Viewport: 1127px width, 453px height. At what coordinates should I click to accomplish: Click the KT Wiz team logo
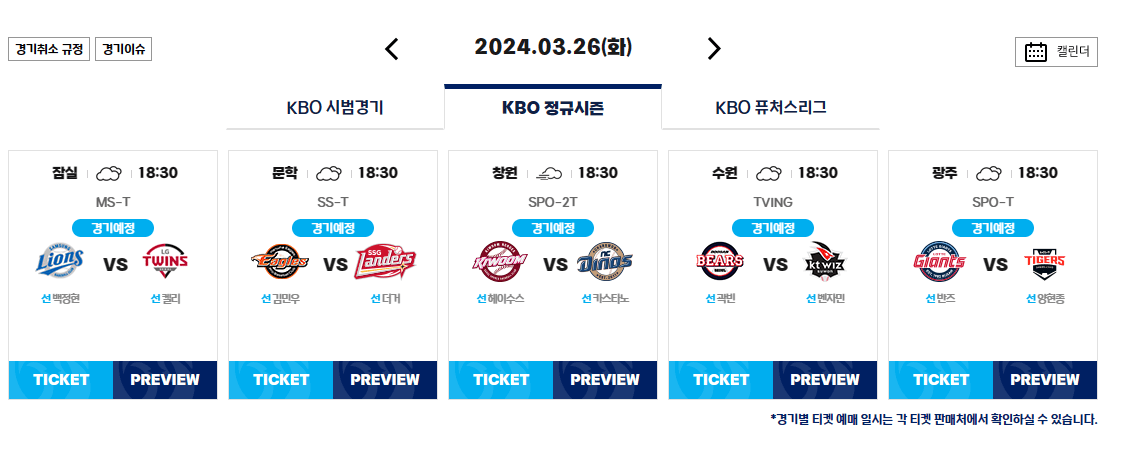[x=825, y=264]
